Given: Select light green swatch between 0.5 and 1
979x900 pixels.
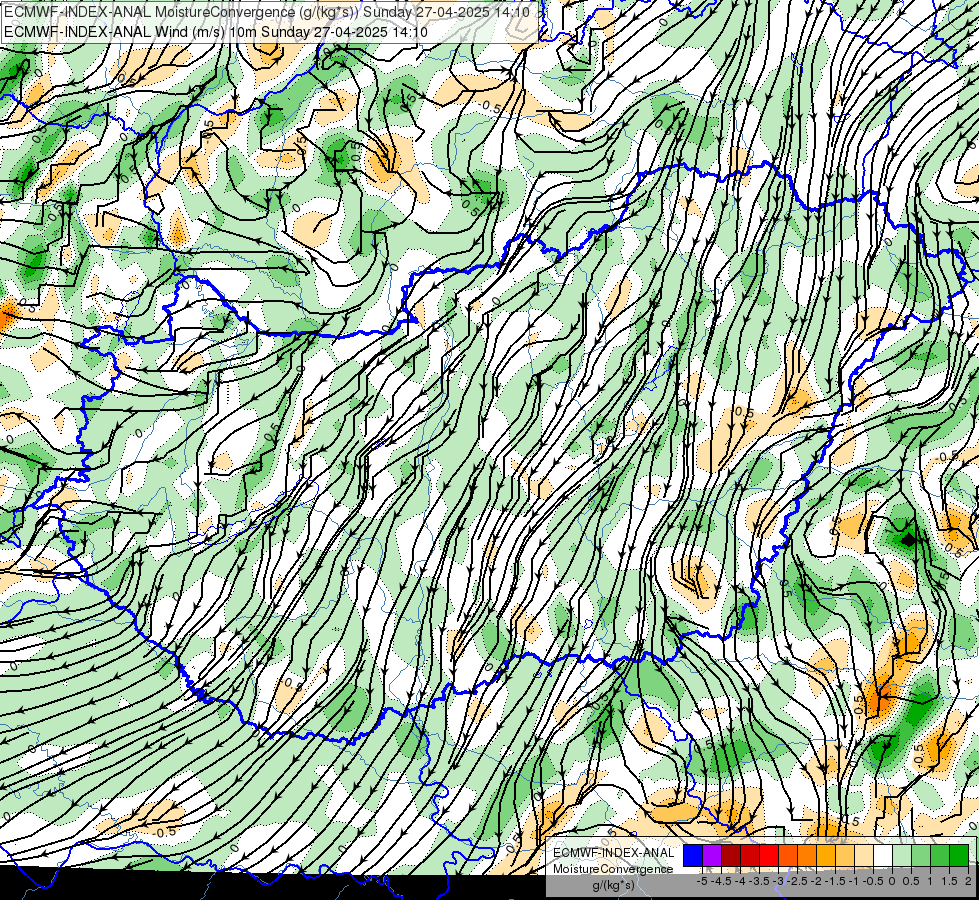Looking at the screenshot, I should tap(921, 855).
